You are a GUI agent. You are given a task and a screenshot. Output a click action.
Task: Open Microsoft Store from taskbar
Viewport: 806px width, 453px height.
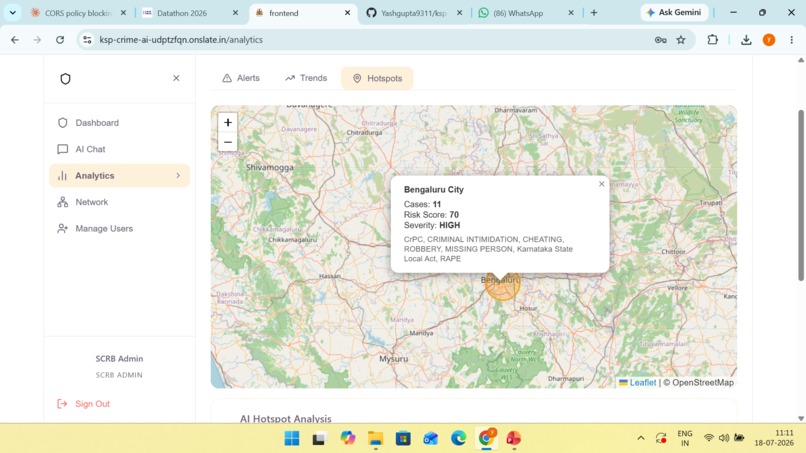click(x=403, y=438)
